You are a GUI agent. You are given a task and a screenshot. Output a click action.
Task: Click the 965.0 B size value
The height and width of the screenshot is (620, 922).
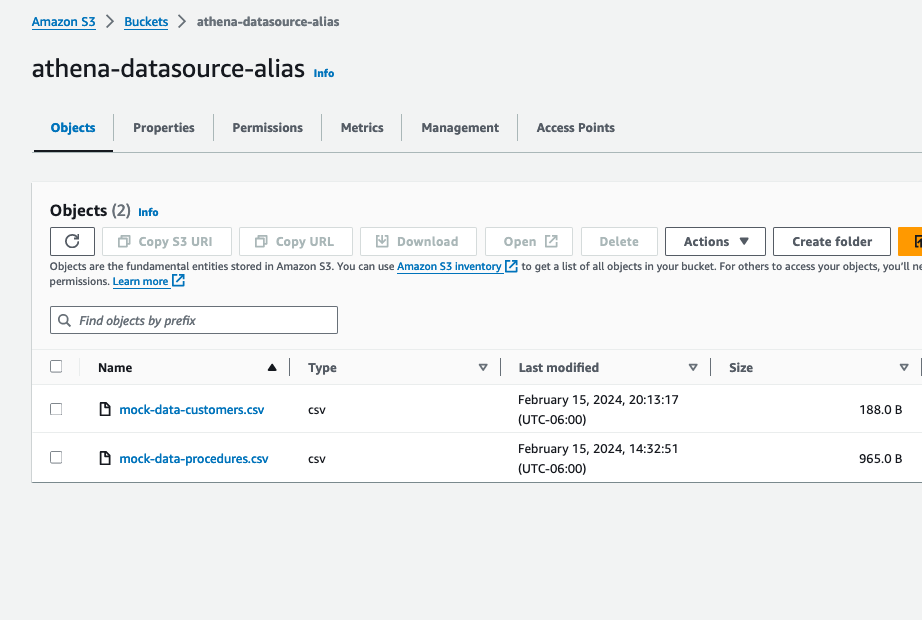click(880, 458)
